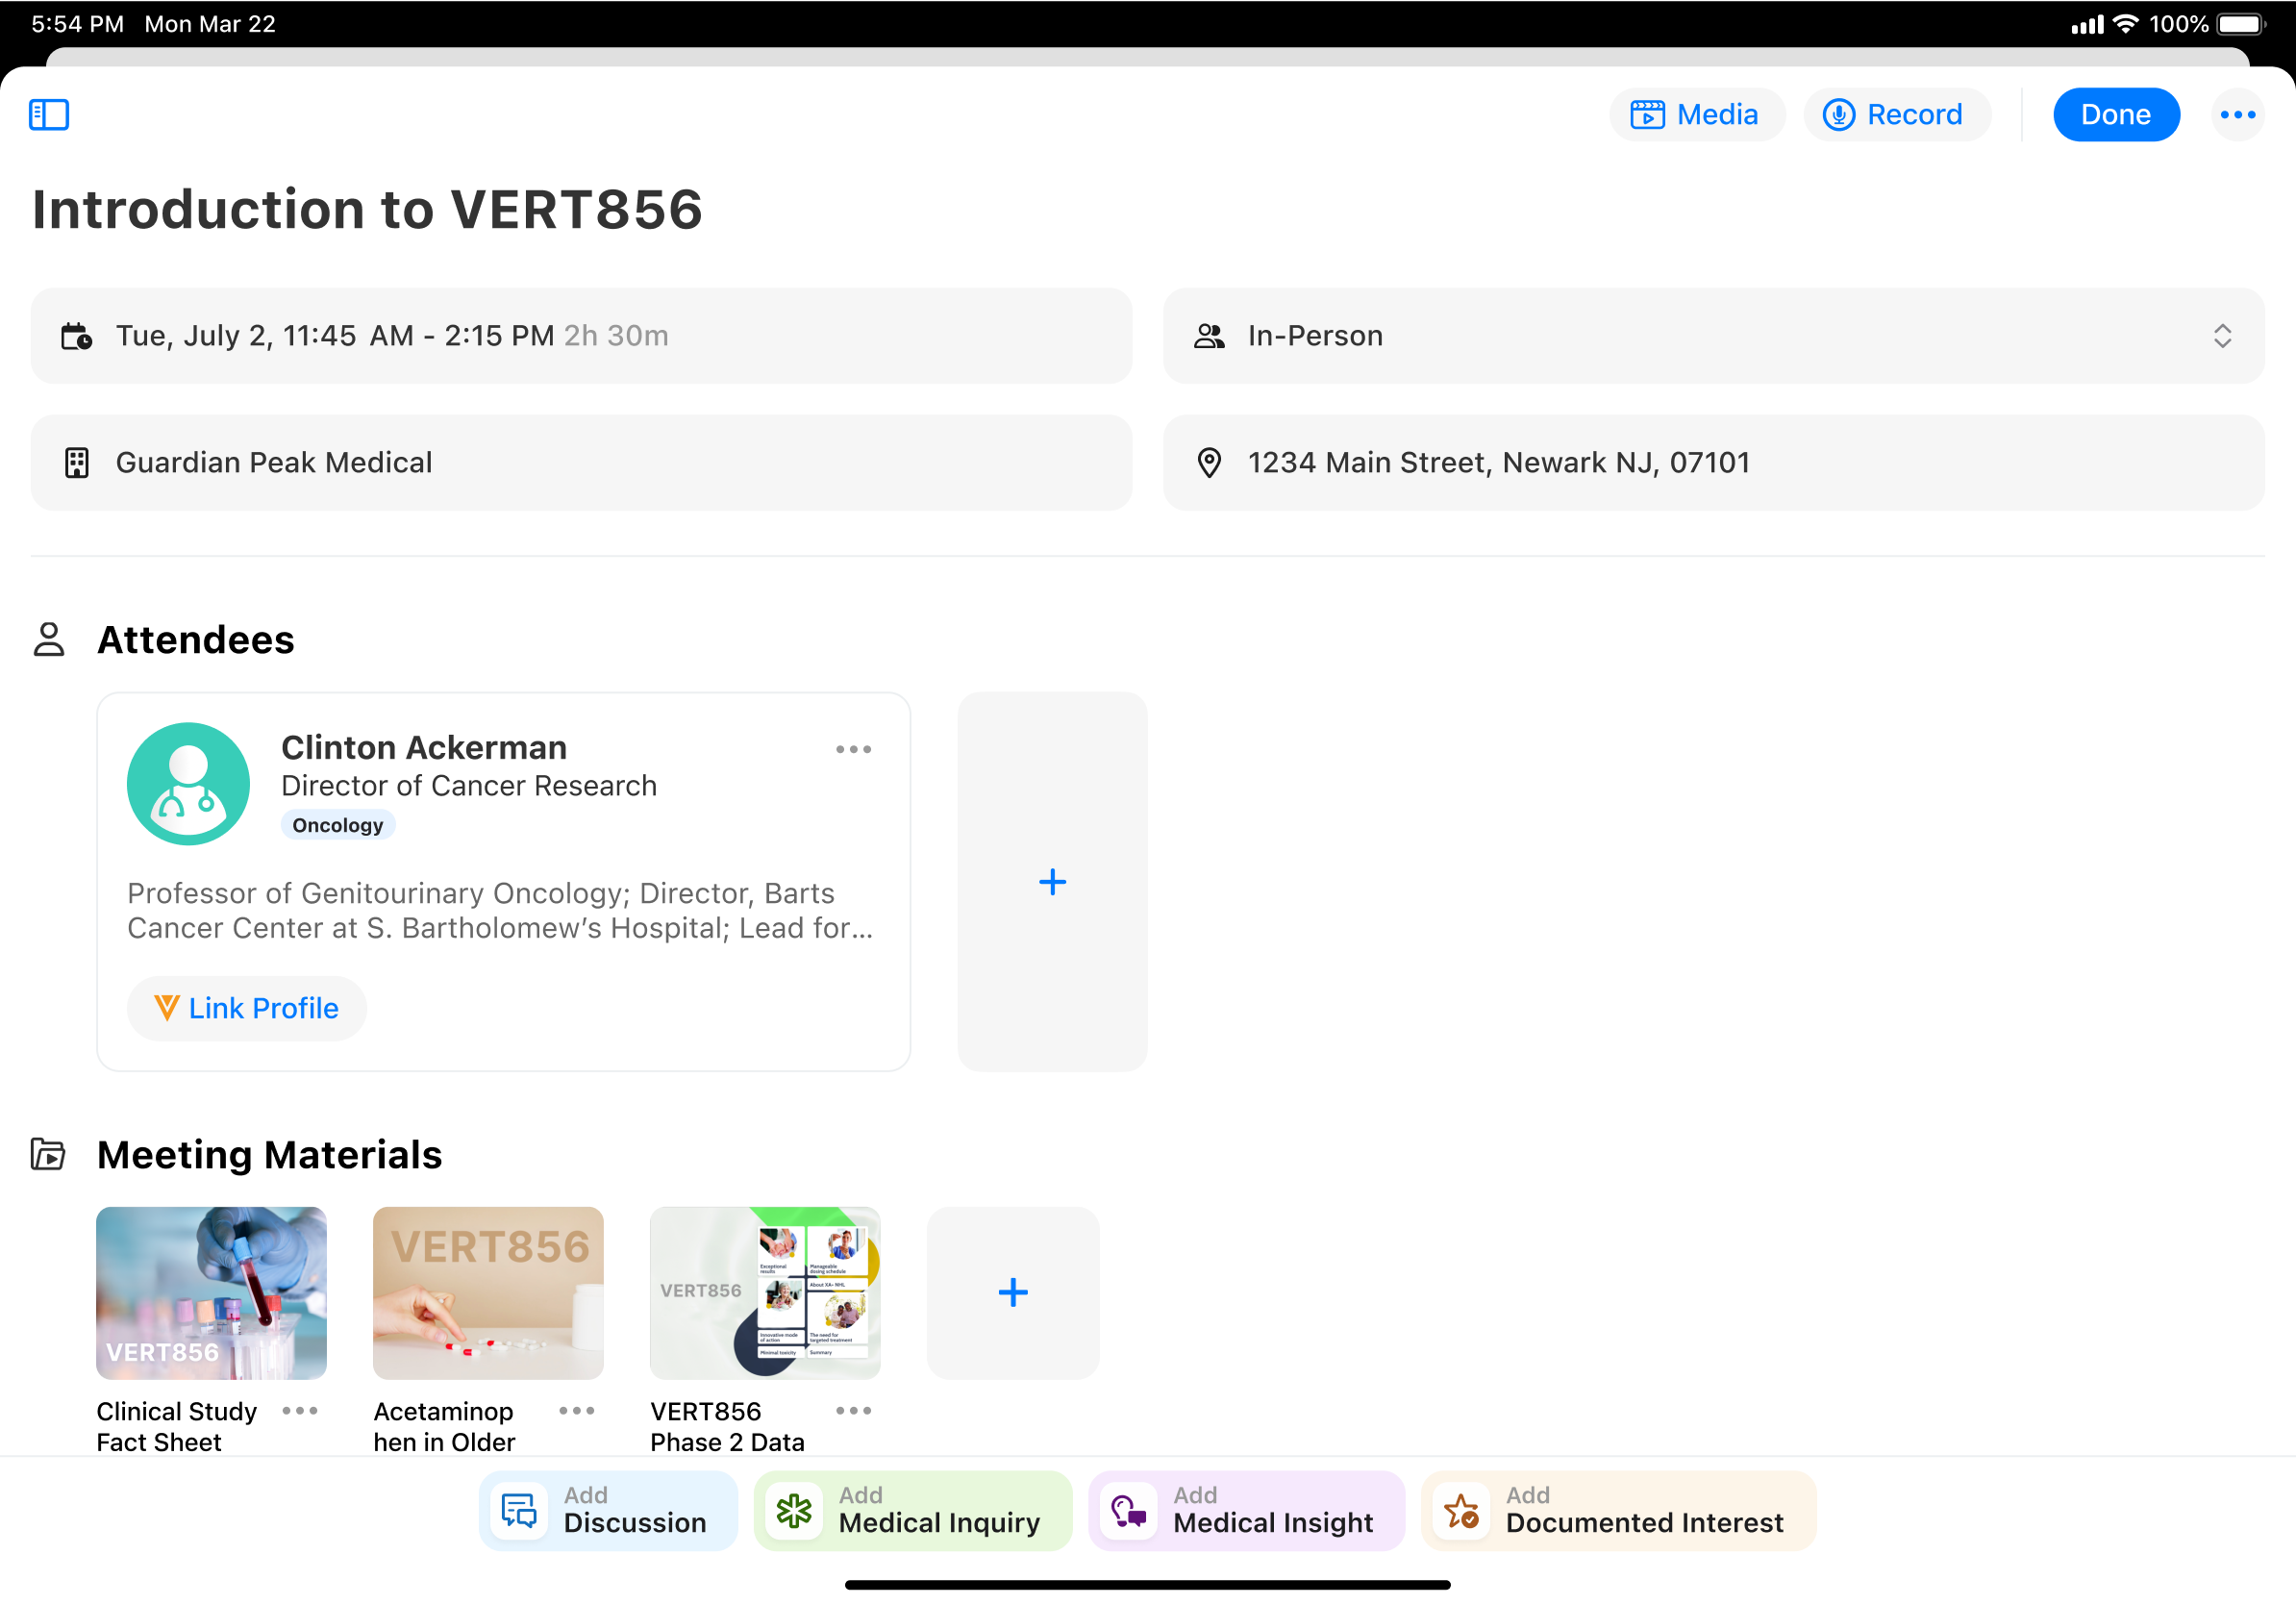Expand the In-Person meeting type dropdown
2296x1605 pixels.
[x=2221, y=336]
